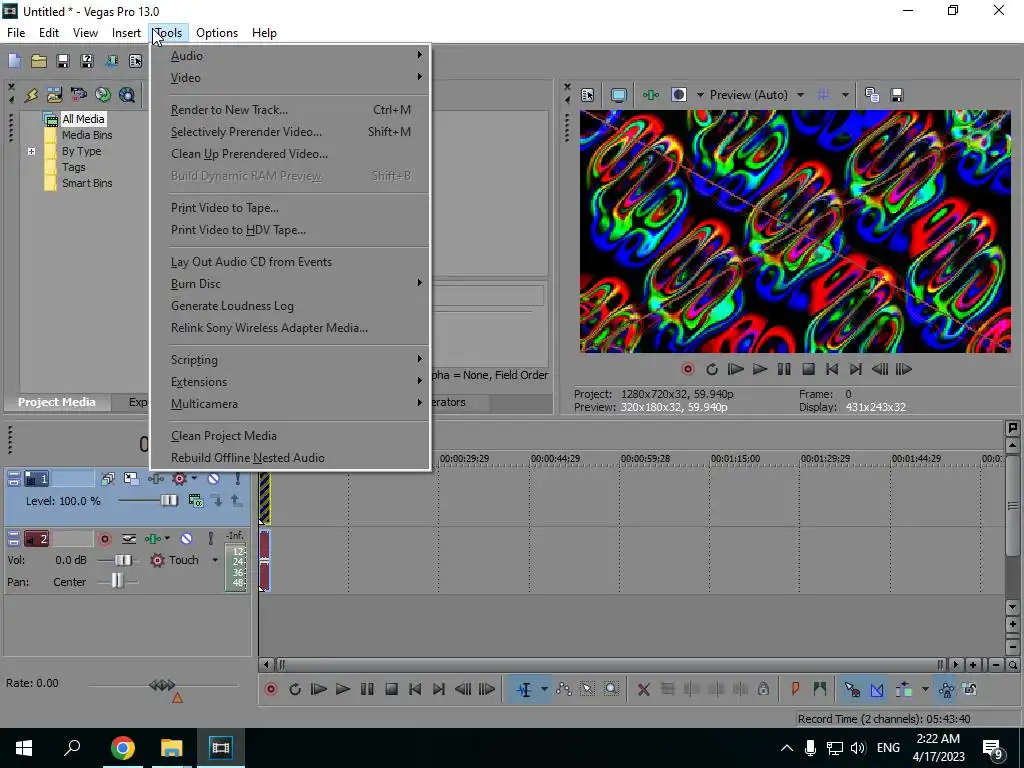Toggle Solo on audio track 2
The width and height of the screenshot is (1024, 768).
tap(210, 539)
